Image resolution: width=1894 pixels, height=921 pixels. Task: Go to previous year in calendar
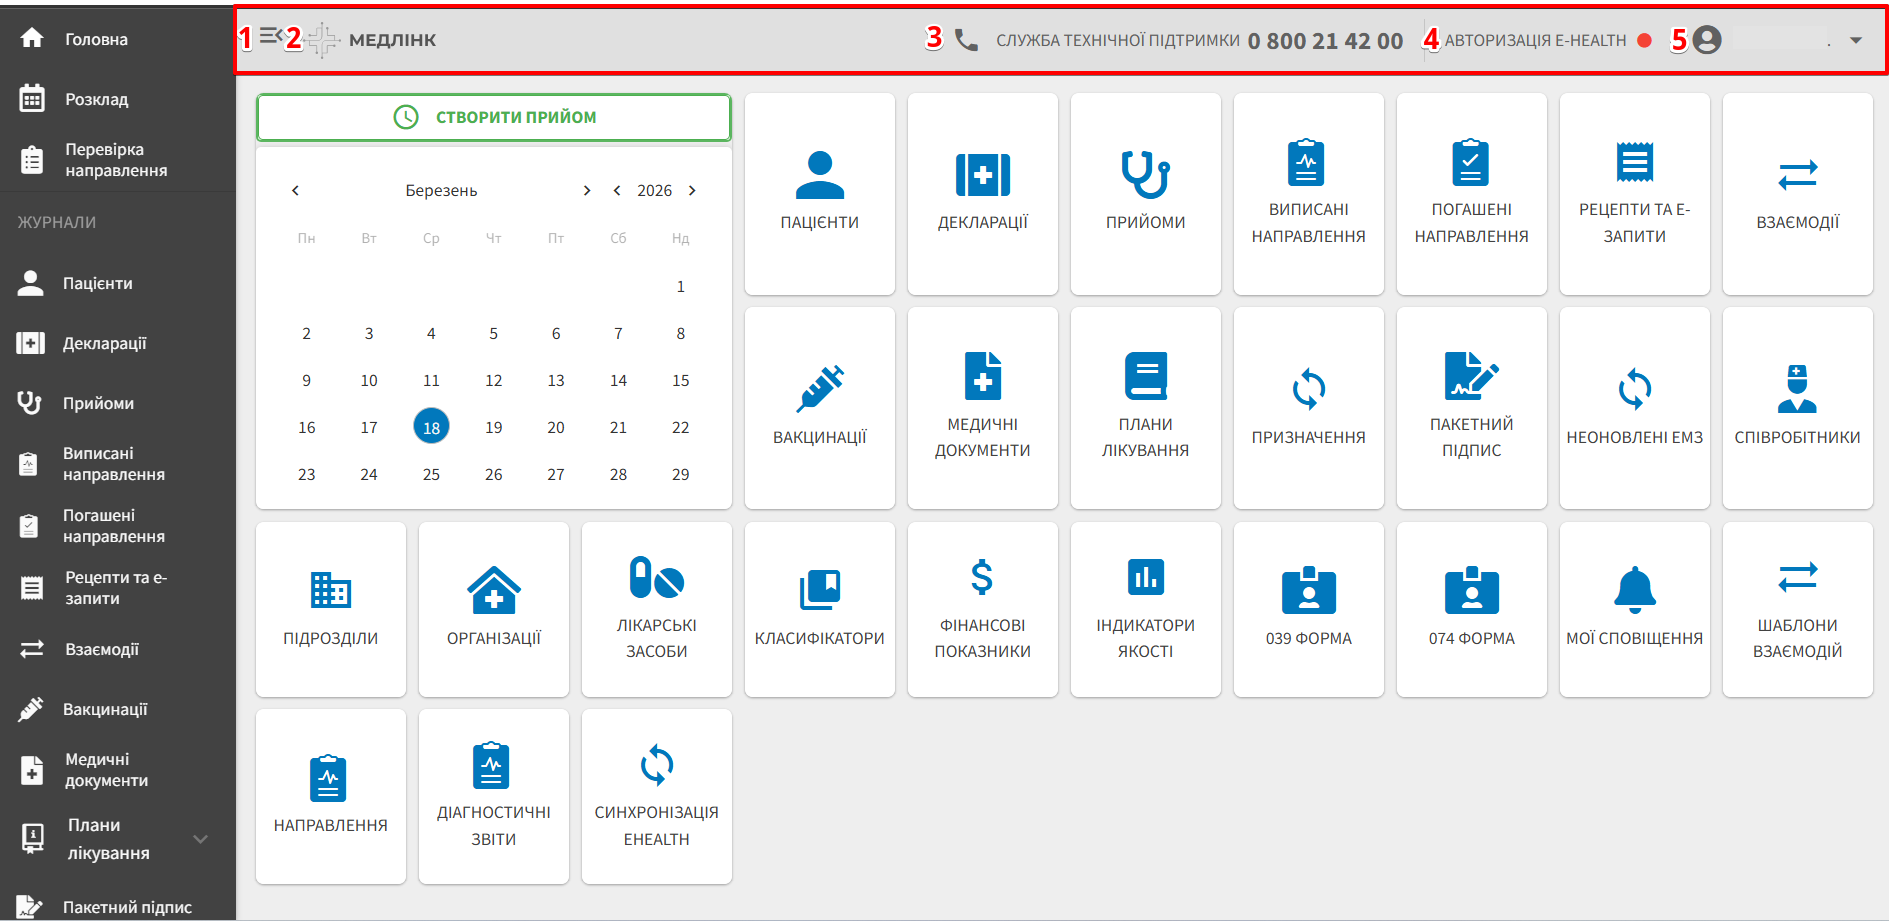coord(617,191)
